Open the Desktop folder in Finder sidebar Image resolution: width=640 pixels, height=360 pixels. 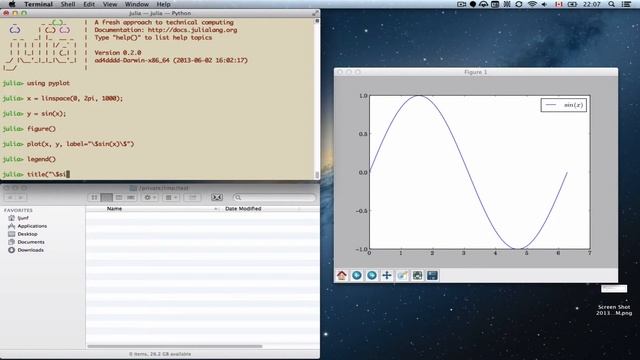(x=23, y=234)
